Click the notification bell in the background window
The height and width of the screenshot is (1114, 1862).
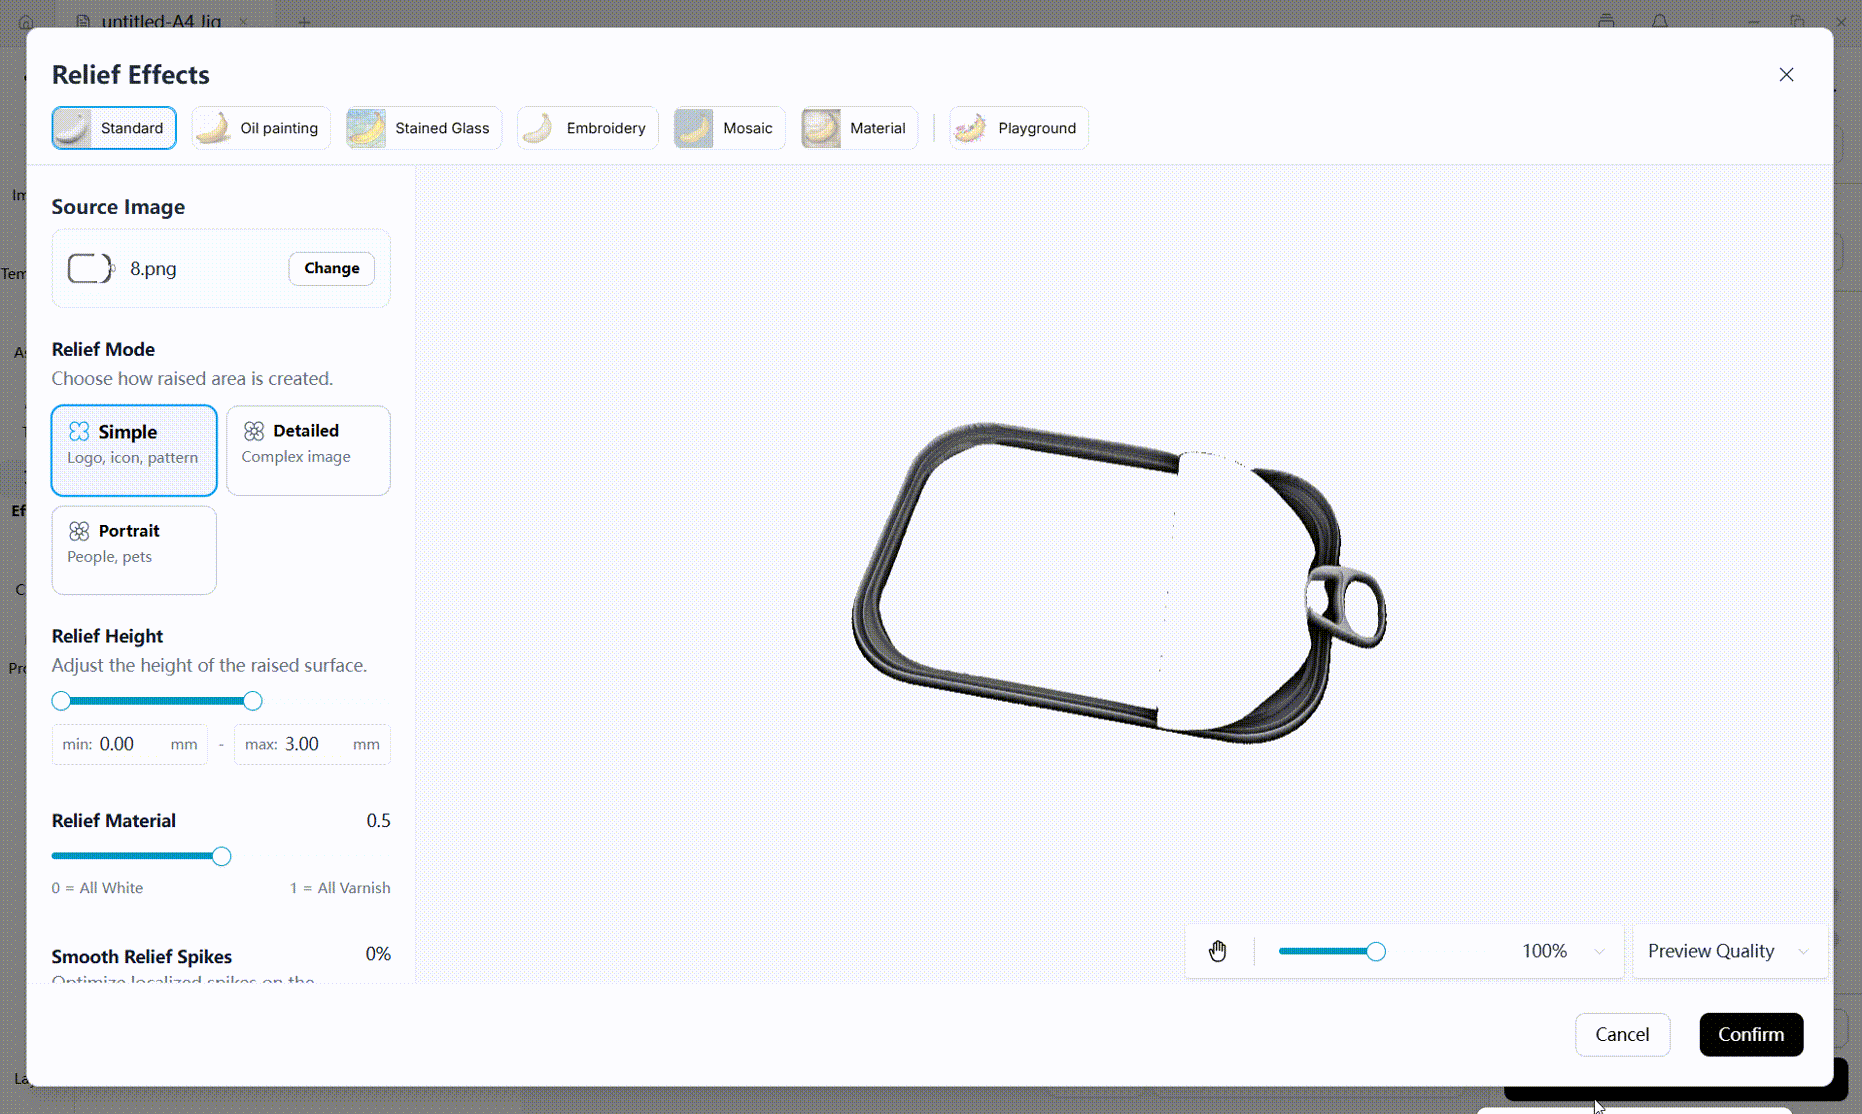[x=1660, y=20]
